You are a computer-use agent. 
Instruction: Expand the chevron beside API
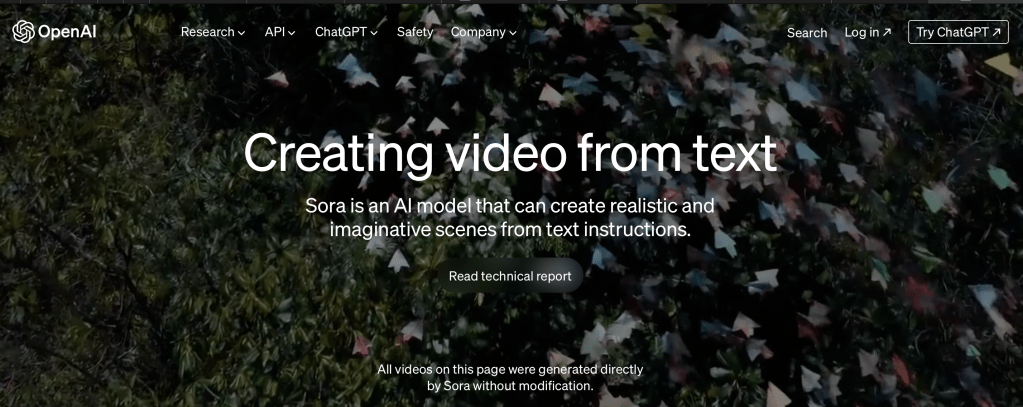[292, 33]
